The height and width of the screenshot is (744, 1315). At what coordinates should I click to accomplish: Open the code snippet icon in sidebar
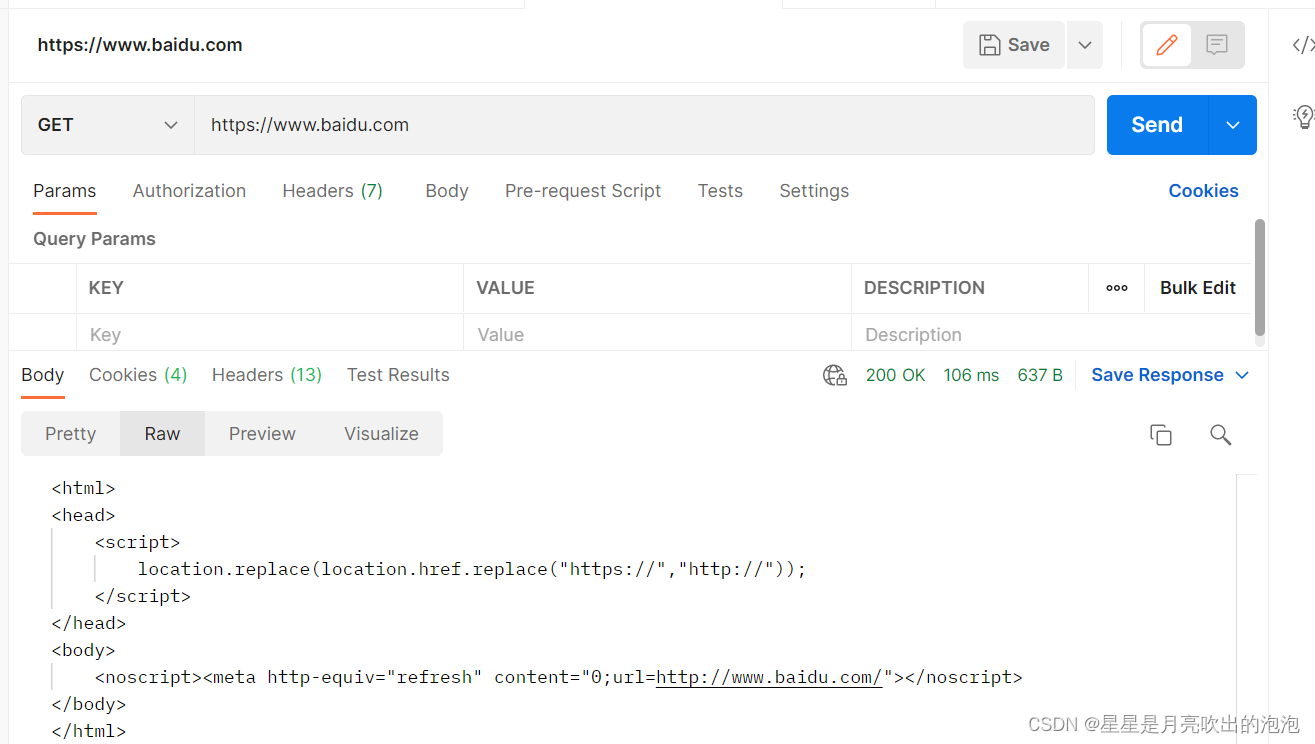pos(1302,45)
